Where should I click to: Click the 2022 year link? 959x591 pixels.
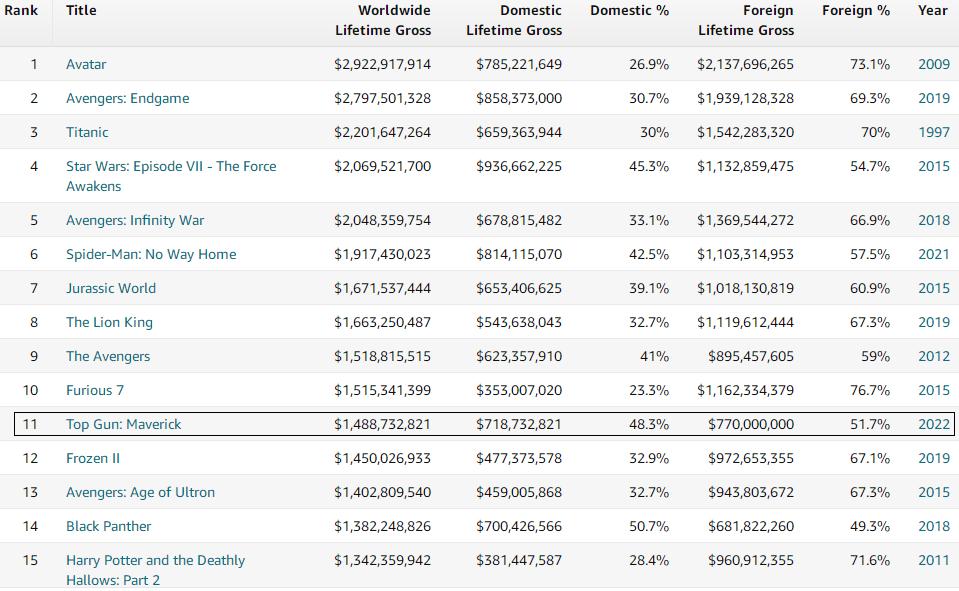tap(933, 424)
